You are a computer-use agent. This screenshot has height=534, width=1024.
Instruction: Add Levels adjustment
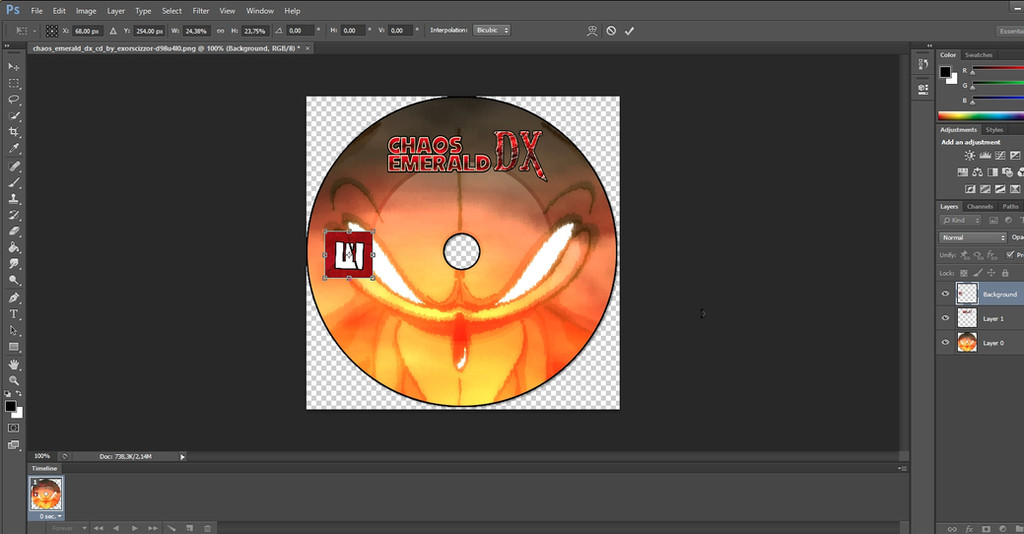[985, 155]
